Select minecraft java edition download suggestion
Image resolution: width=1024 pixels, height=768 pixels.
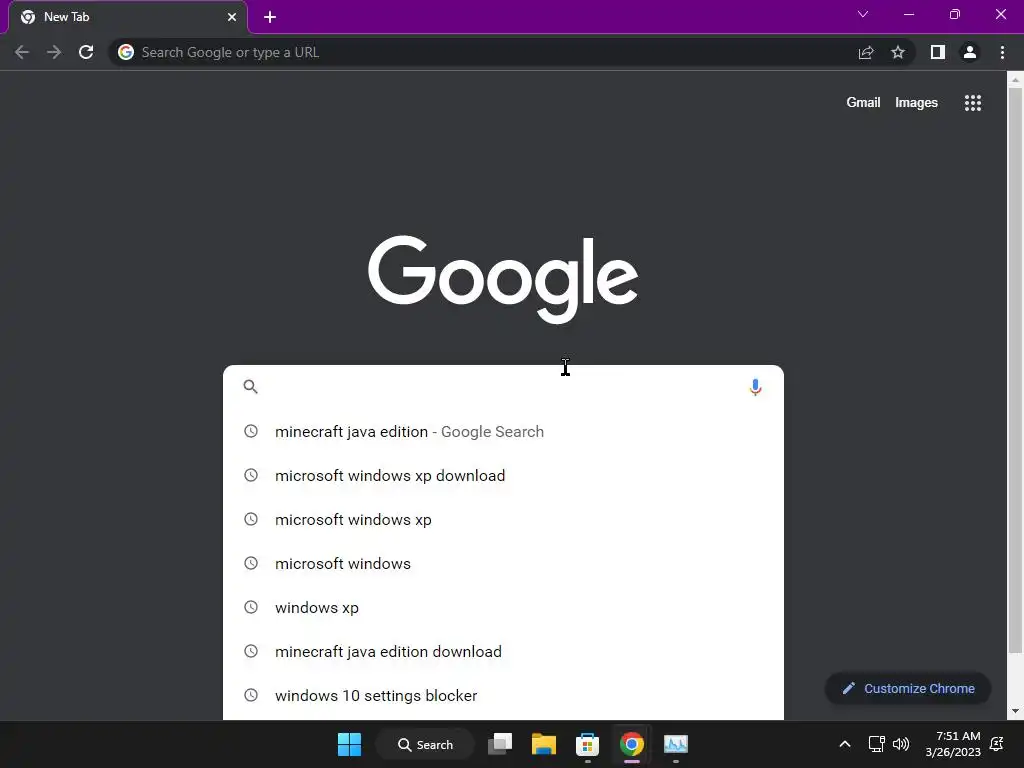point(503,652)
